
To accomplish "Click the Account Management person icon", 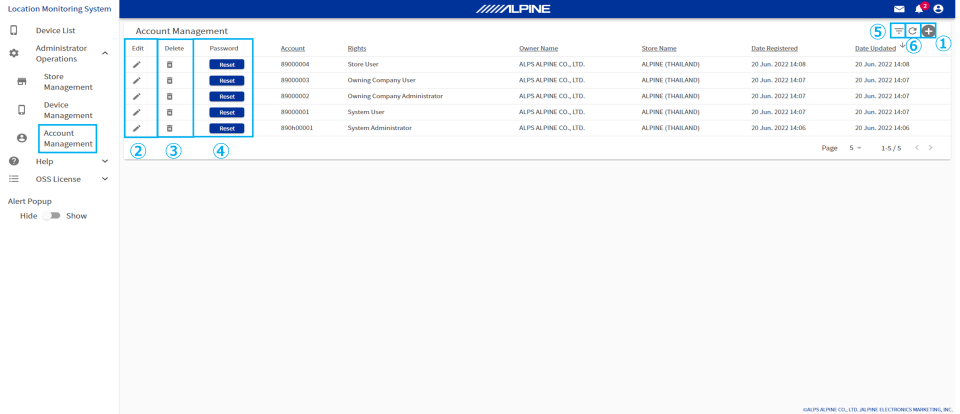I will (x=21, y=138).
